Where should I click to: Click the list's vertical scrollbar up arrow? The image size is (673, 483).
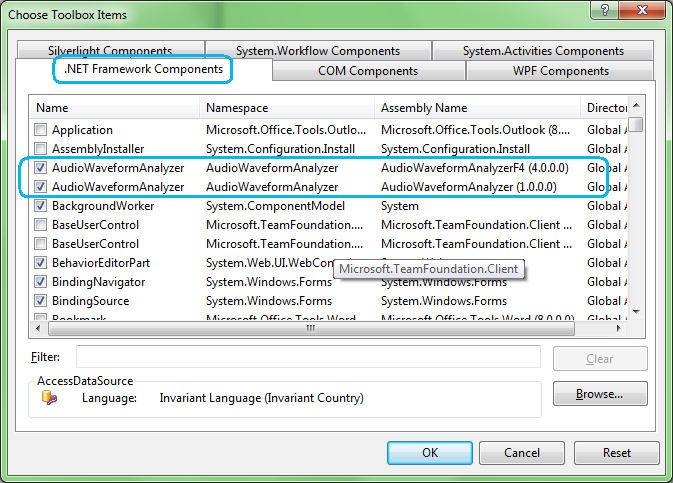click(635, 106)
